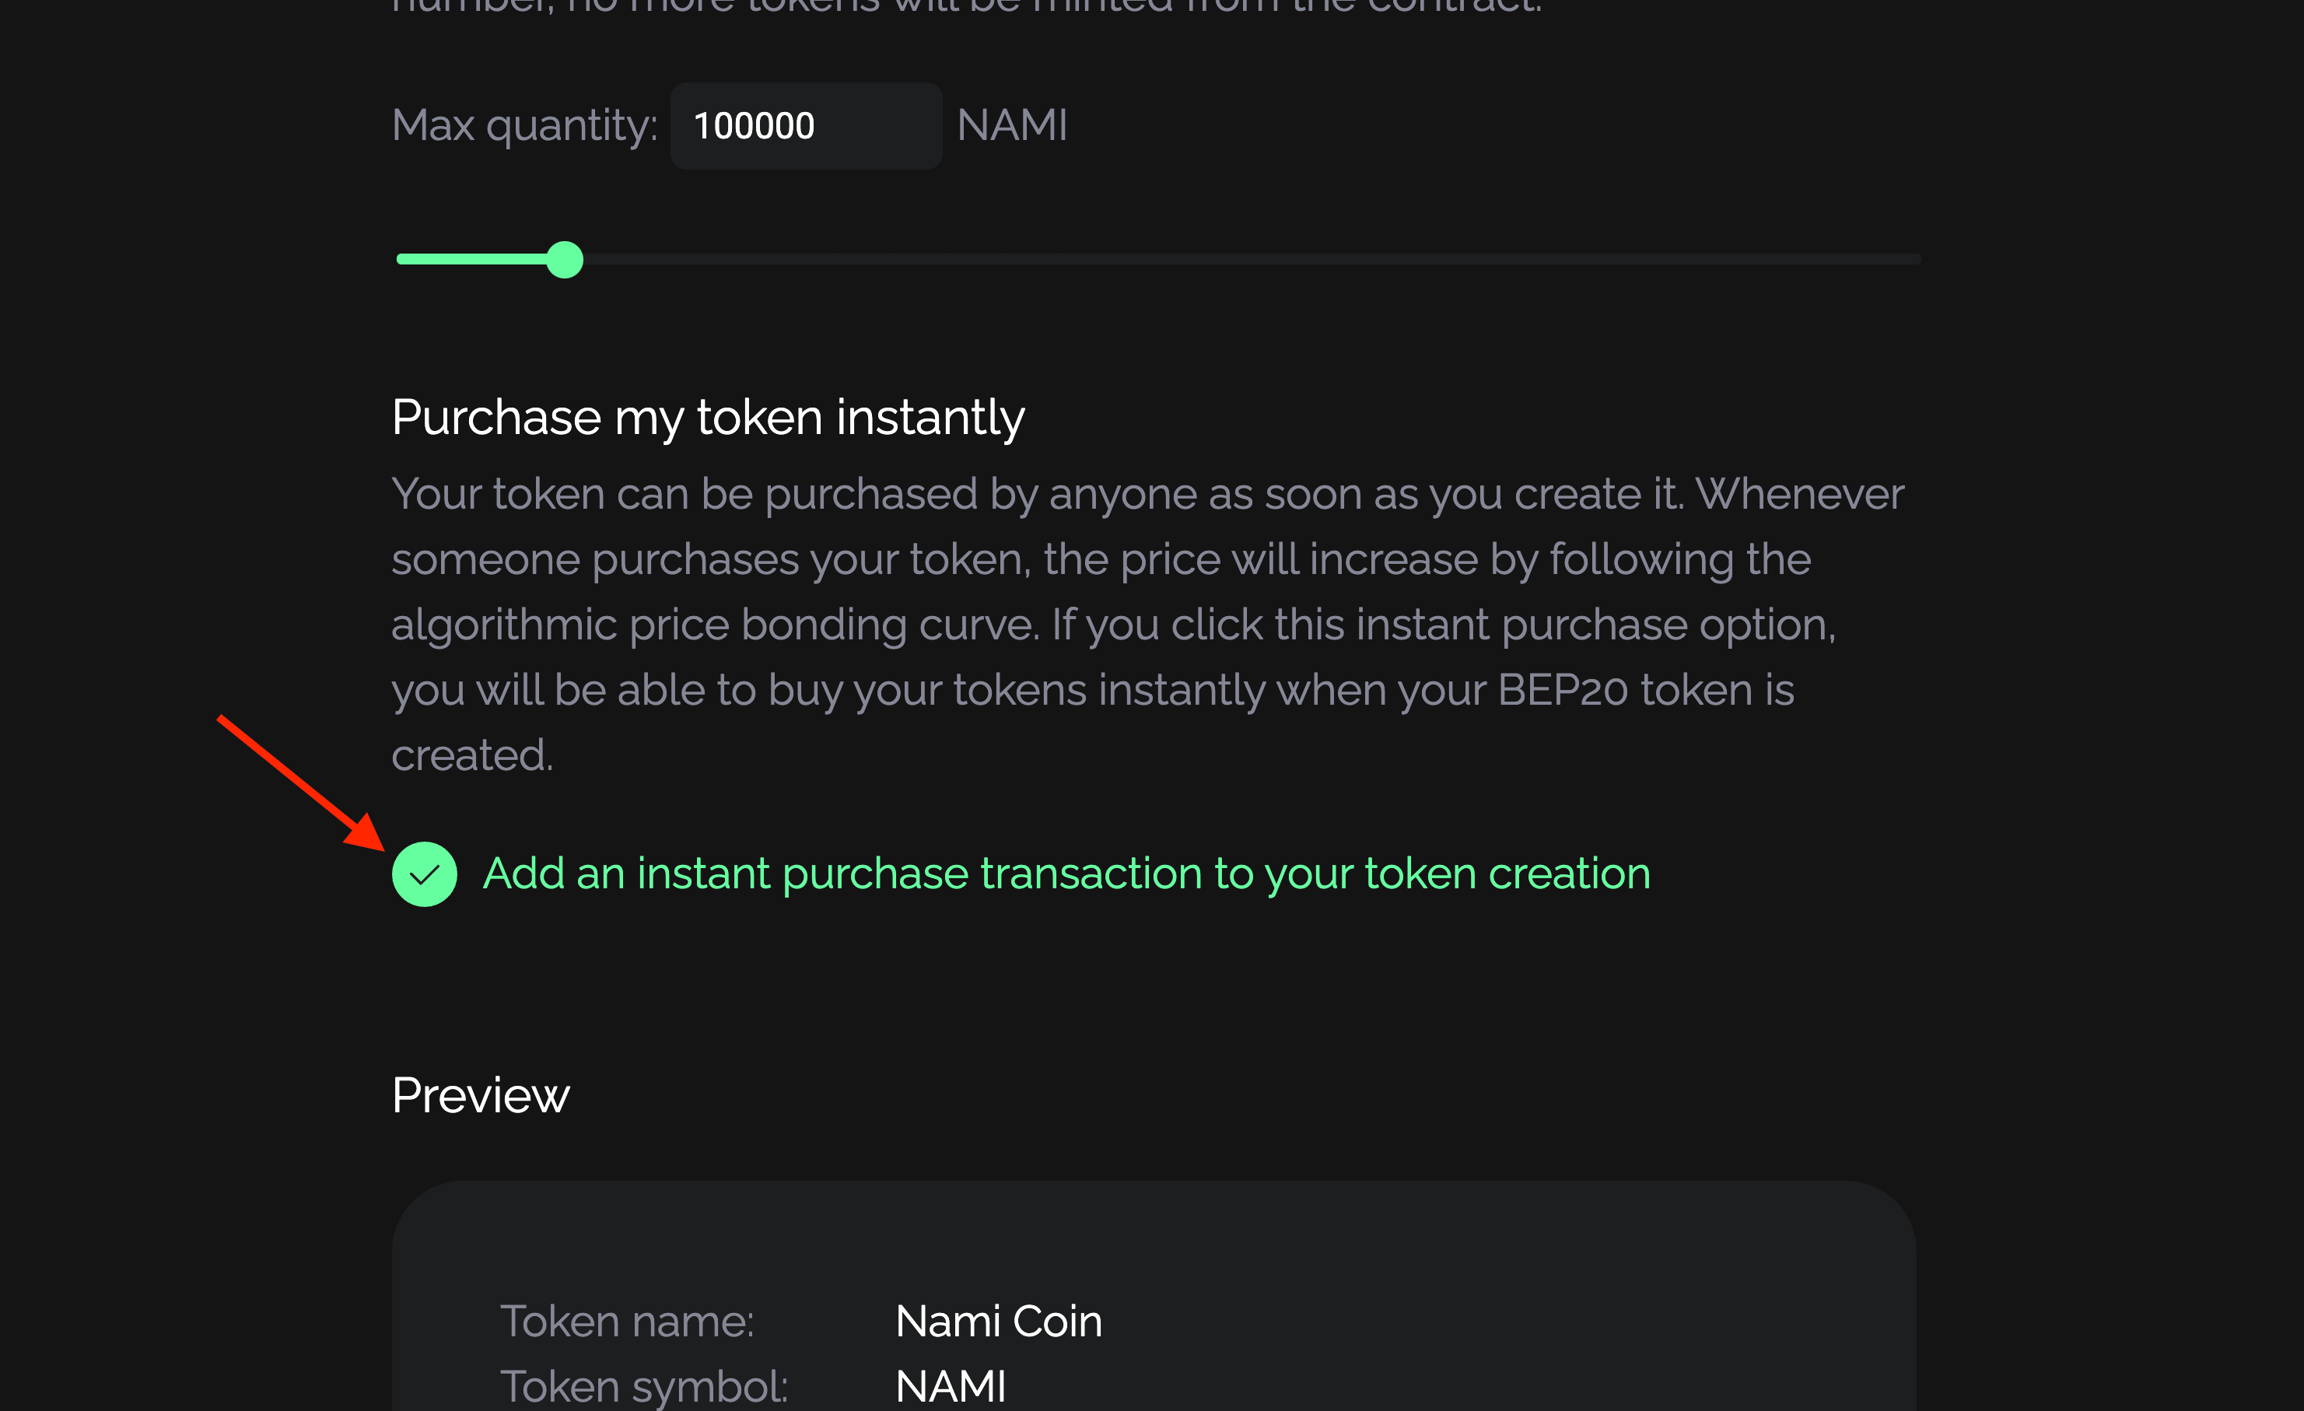Click the 'Preview' section heading
Viewport: 2304px width, 1411px height.
tap(480, 1095)
